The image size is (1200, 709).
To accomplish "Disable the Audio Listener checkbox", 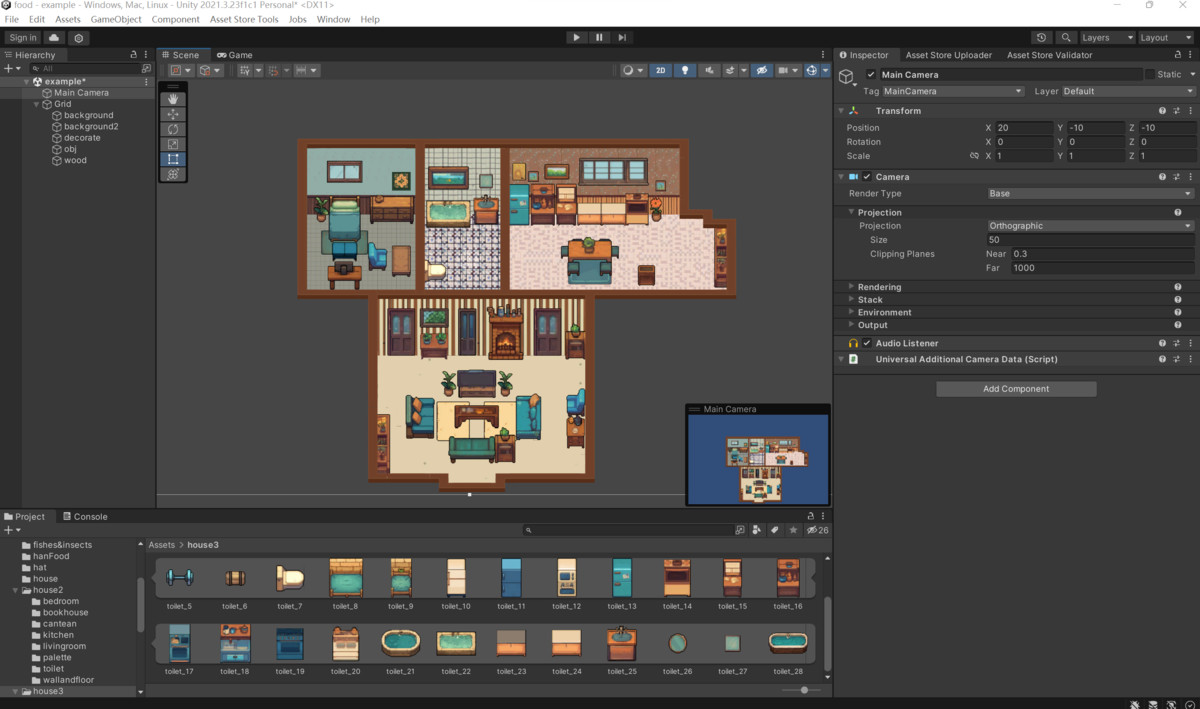I will (x=867, y=343).
